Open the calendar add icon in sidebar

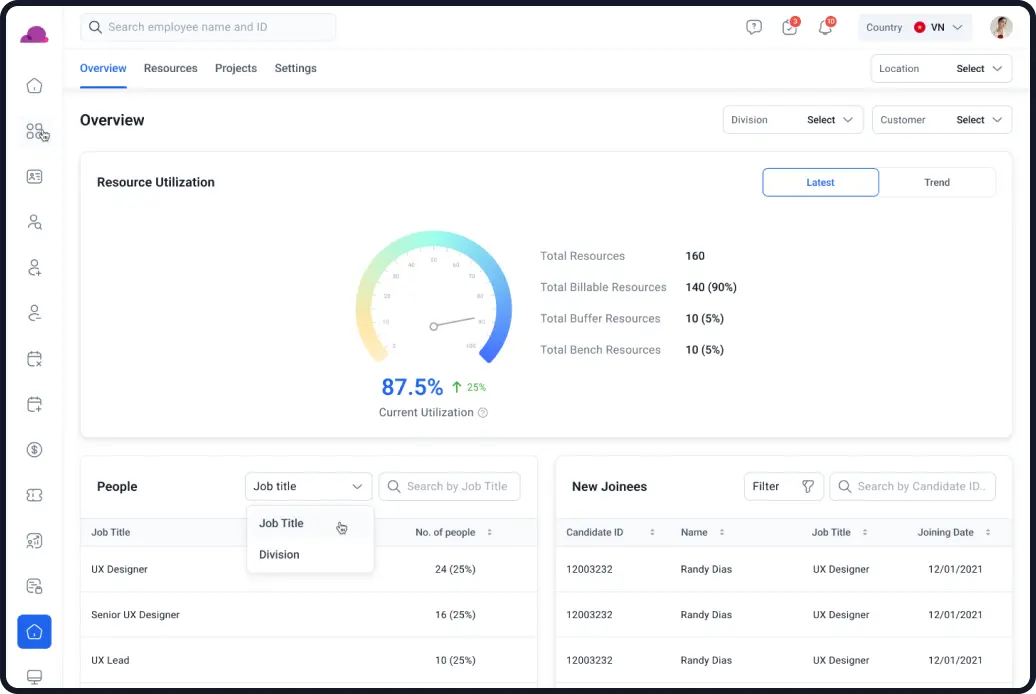[34, 405]
